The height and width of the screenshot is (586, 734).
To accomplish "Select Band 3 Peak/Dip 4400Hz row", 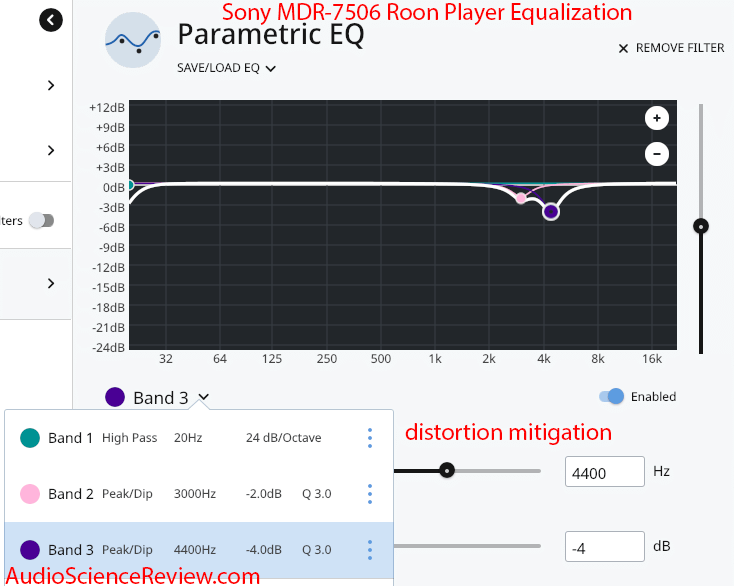I will pos(199,550).
